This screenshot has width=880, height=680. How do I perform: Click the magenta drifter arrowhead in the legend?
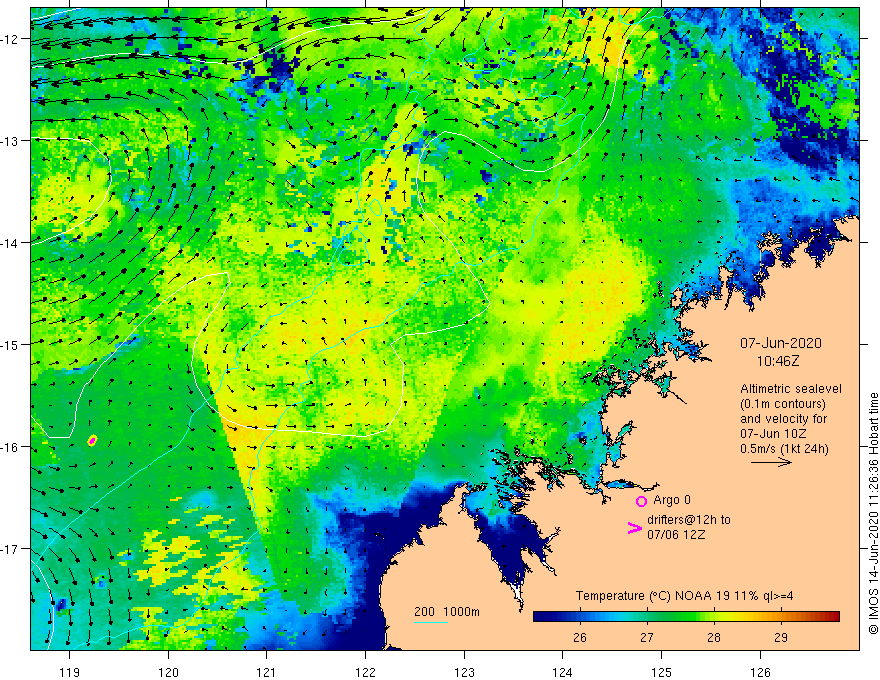click(634, 528)
